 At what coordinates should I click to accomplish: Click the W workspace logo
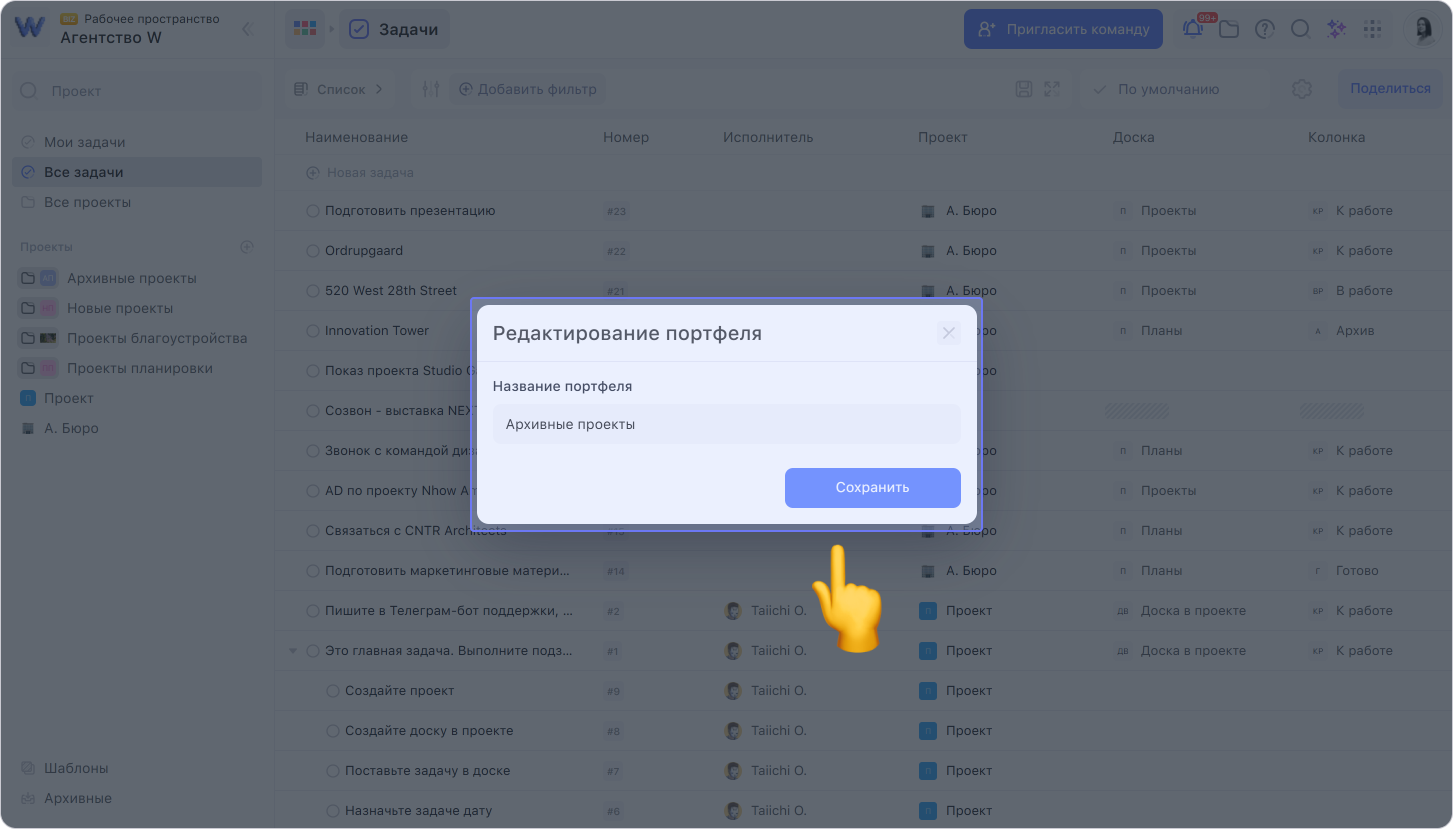click(30, 28)
